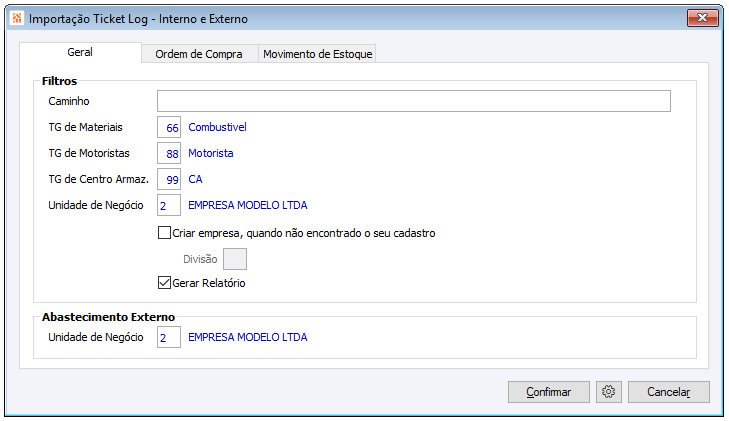Image resolution: width=729 pixels, height=421 pixels.
Task: Click Unidade de Negócio field in Abastecimento Externo
Action: tap(169, 337)
